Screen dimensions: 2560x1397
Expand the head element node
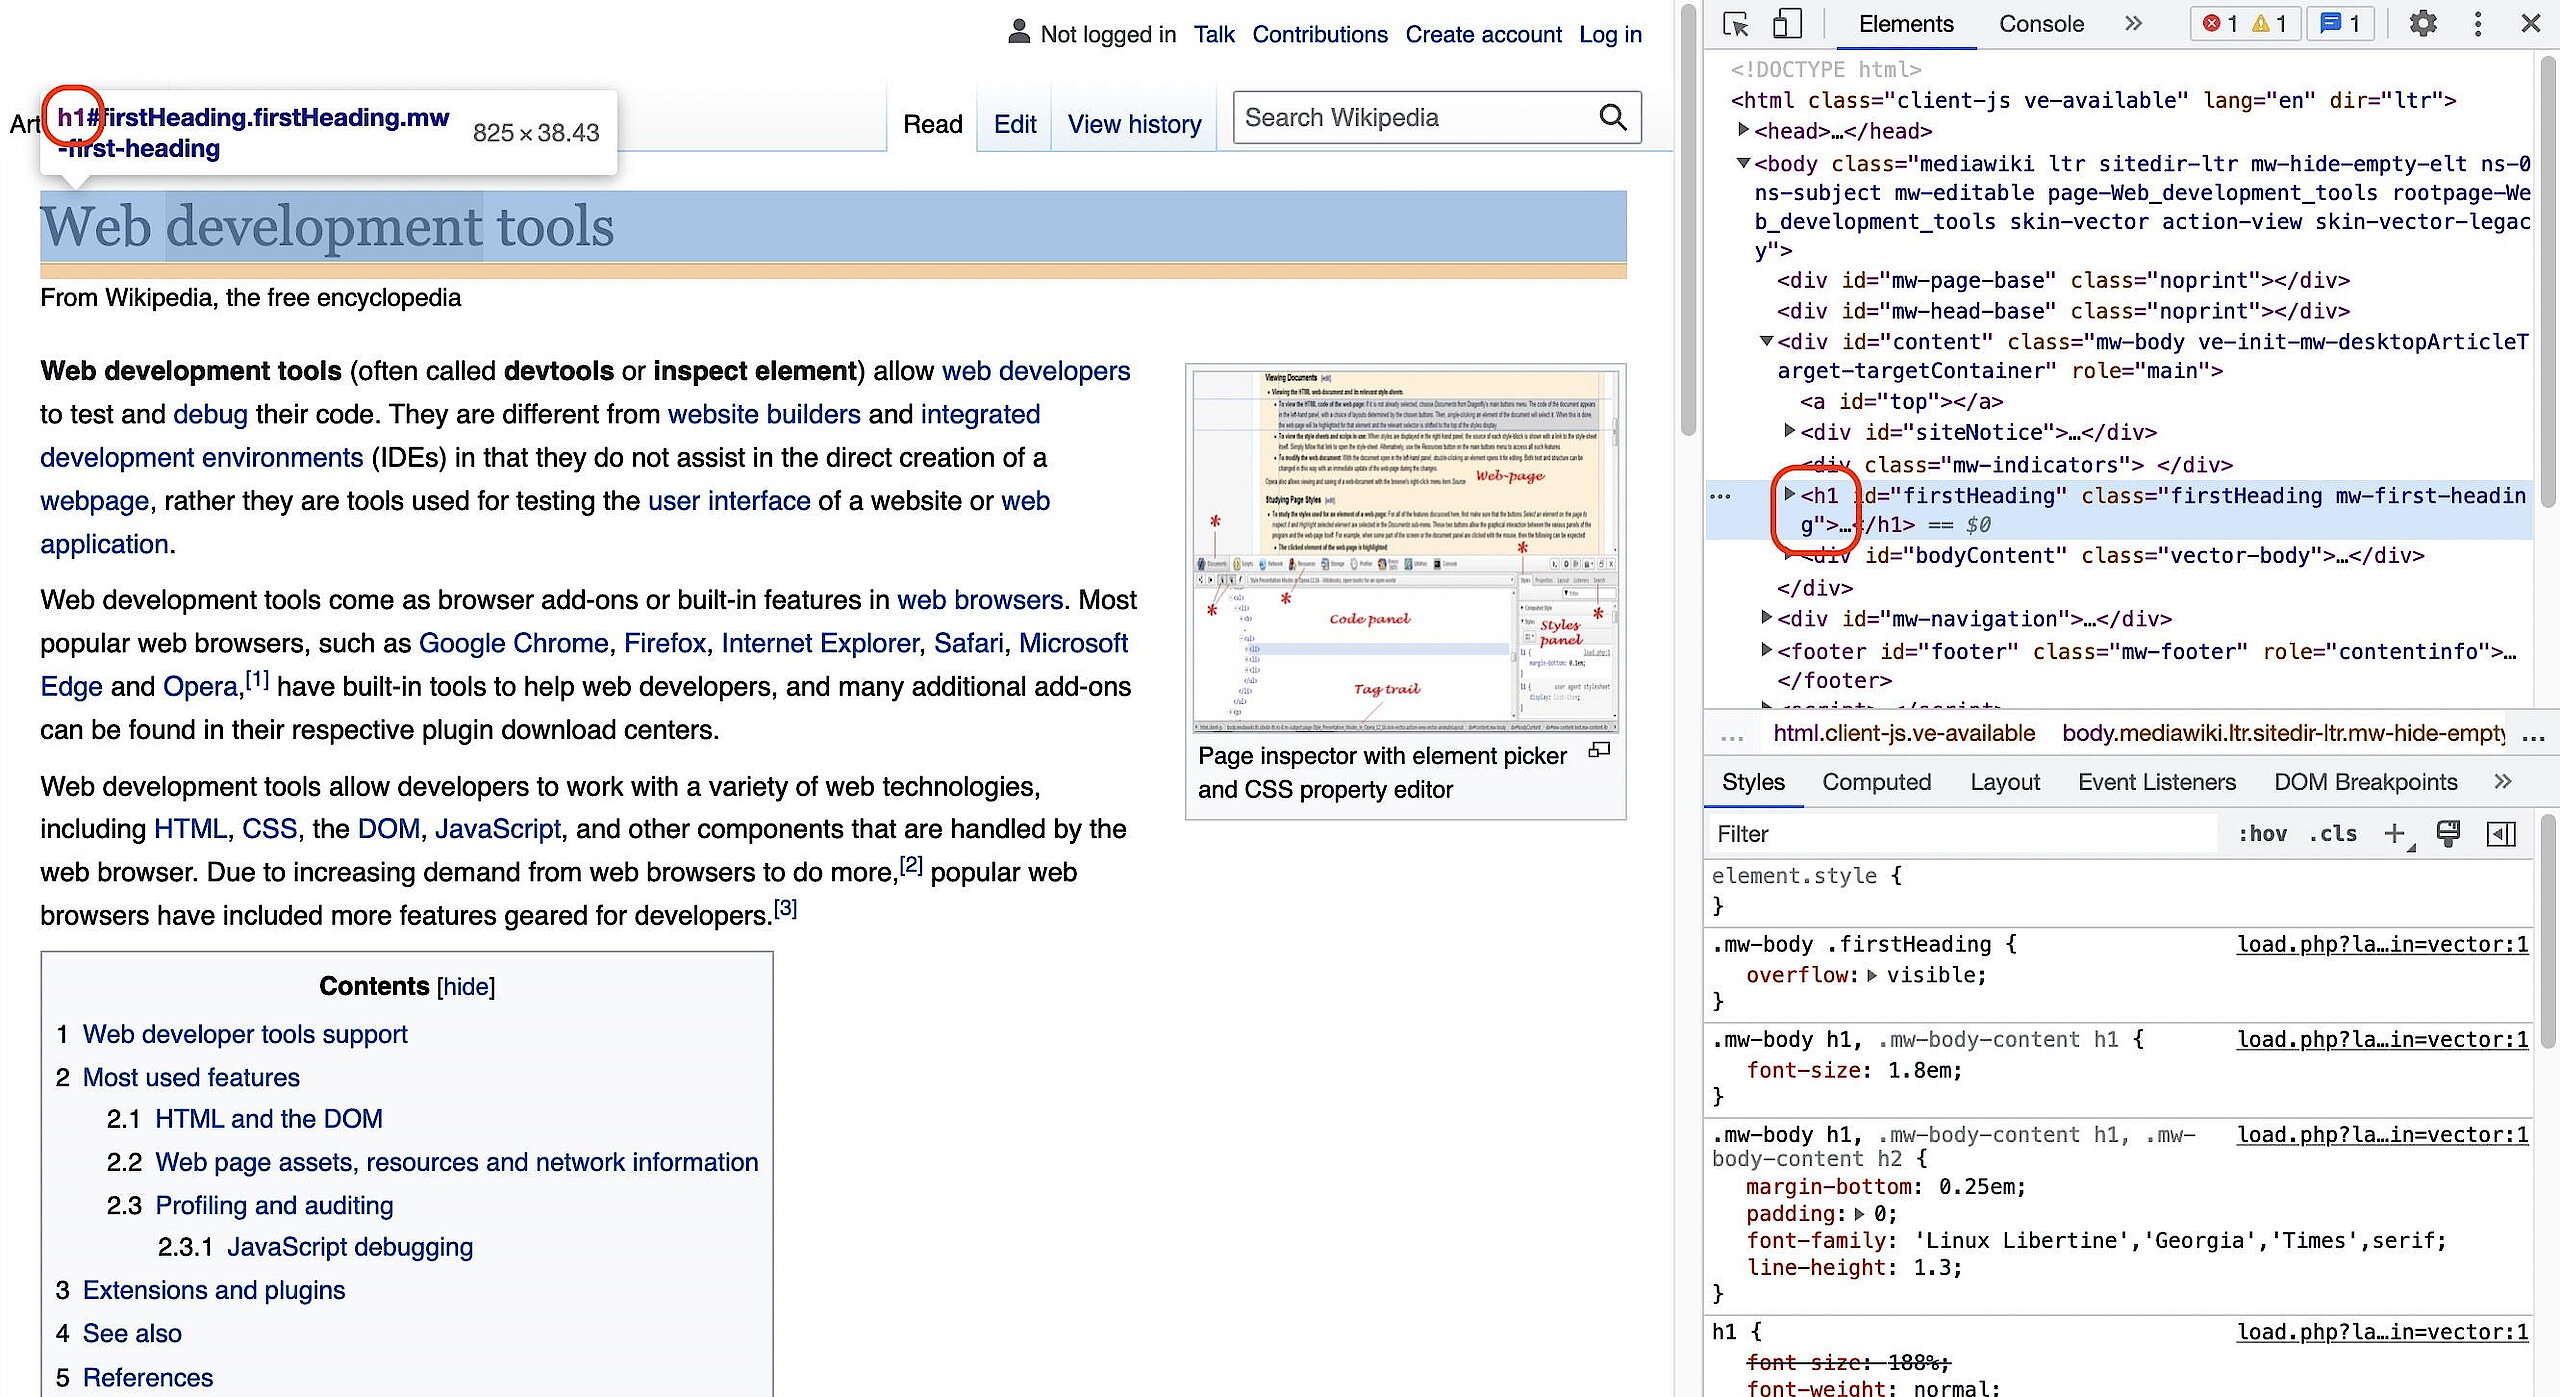point(1743,129)
